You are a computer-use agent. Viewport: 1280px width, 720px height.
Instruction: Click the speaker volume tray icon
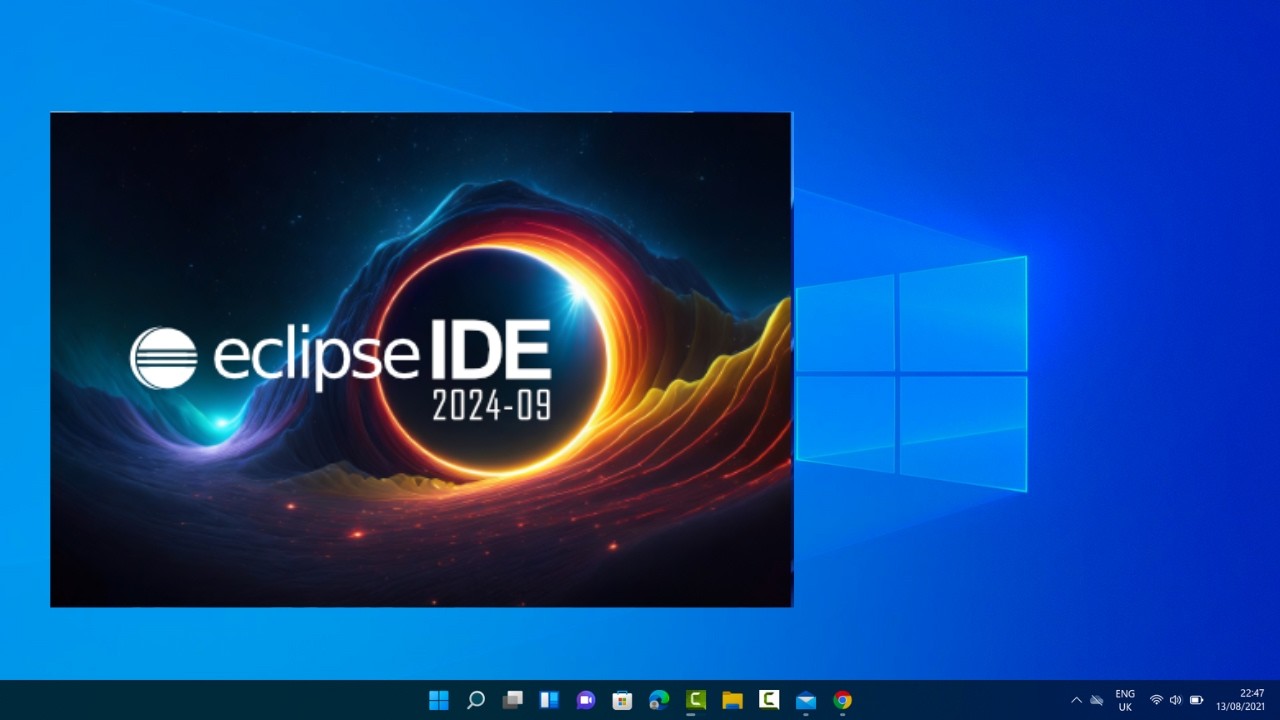coord(1175,700)
